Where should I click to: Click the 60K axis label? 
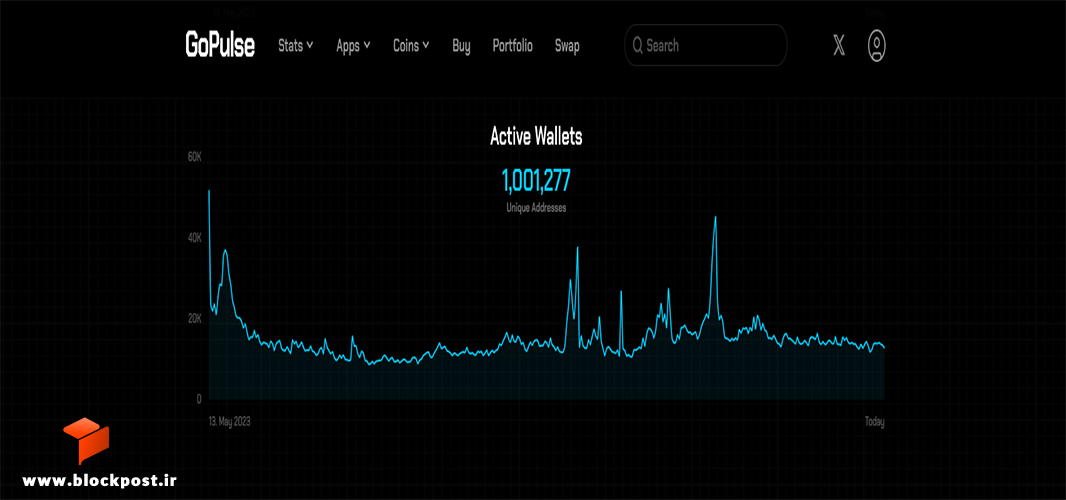point(194,157)
